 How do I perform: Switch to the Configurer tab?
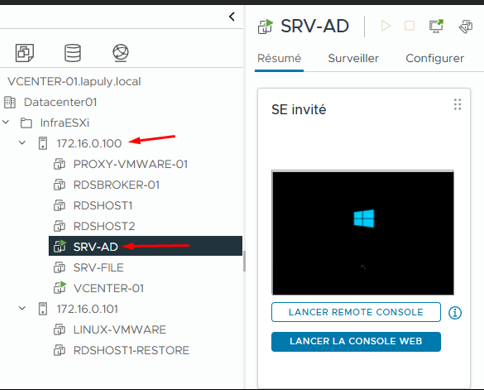point(435,58)
